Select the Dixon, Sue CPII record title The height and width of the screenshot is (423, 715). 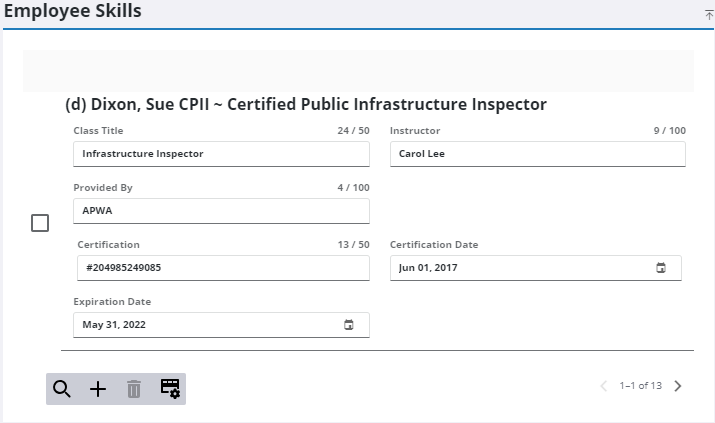305,104
